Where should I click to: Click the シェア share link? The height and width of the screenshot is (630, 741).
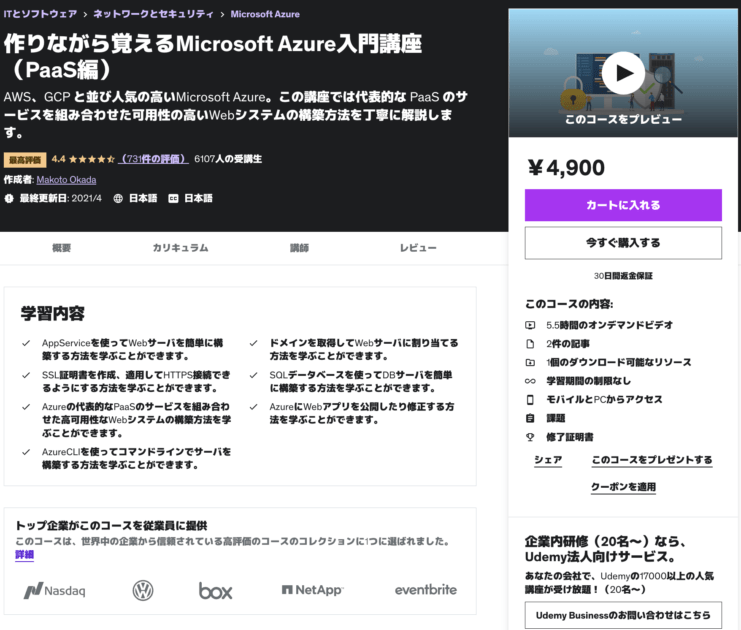548,460
